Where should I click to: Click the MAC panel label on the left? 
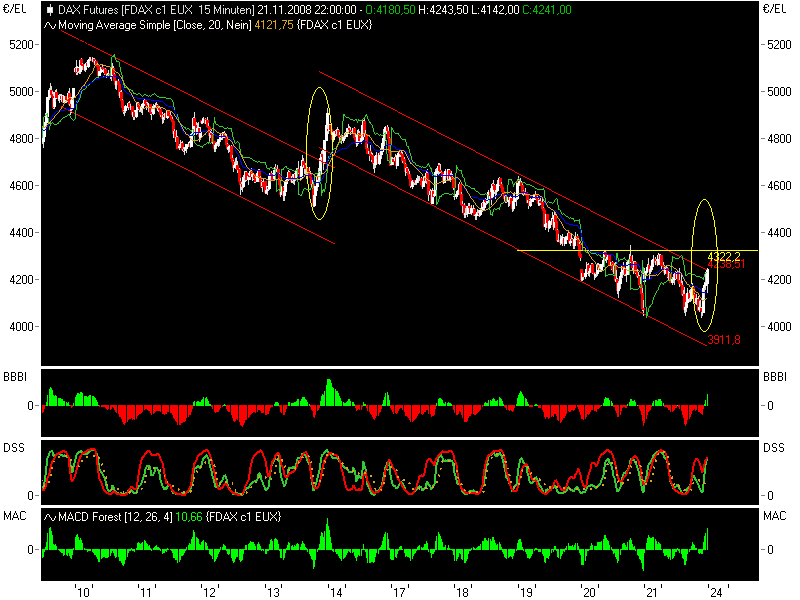click(x=14, y=516)
